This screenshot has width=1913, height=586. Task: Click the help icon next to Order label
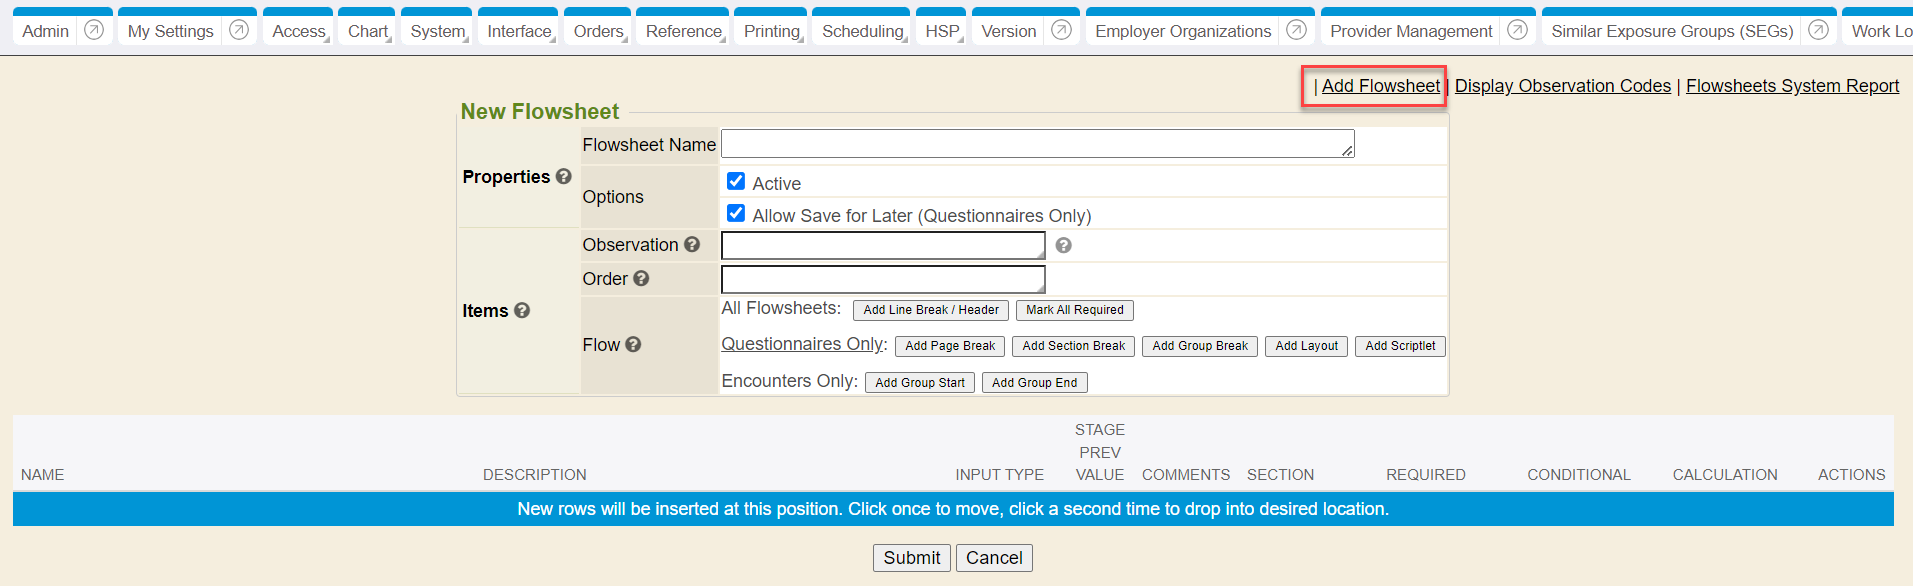[641, 278]
